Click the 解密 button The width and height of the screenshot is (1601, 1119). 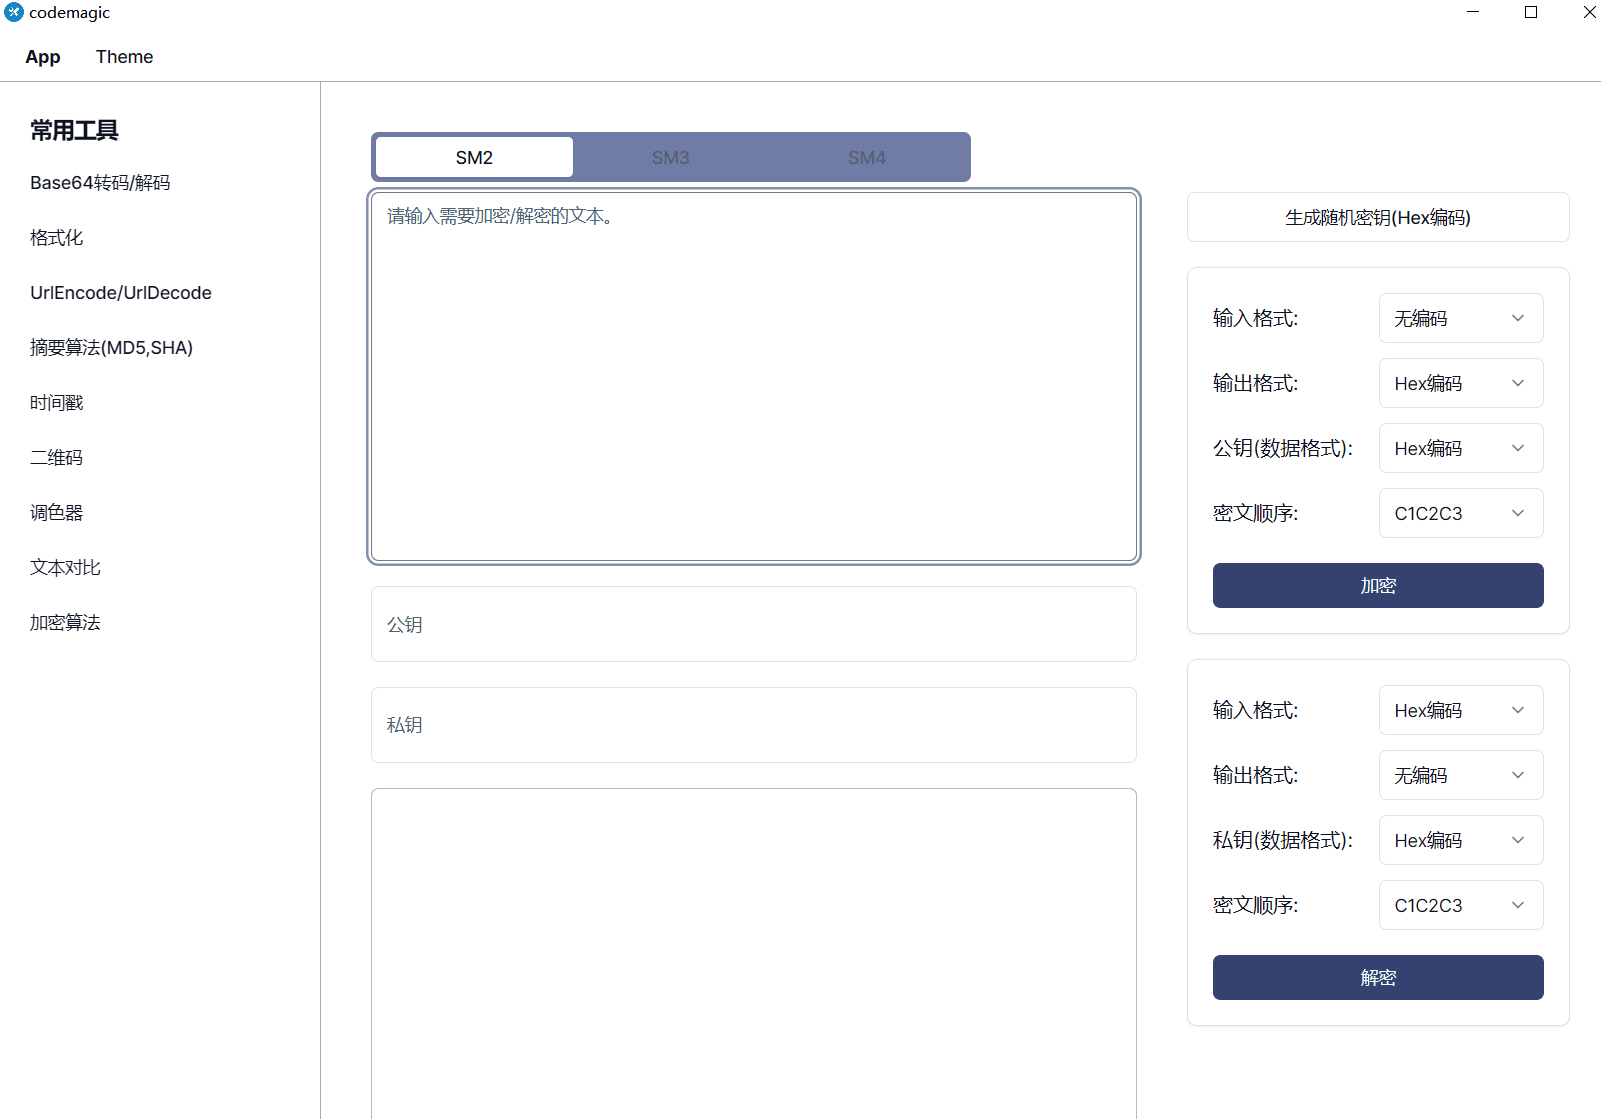1377,977
